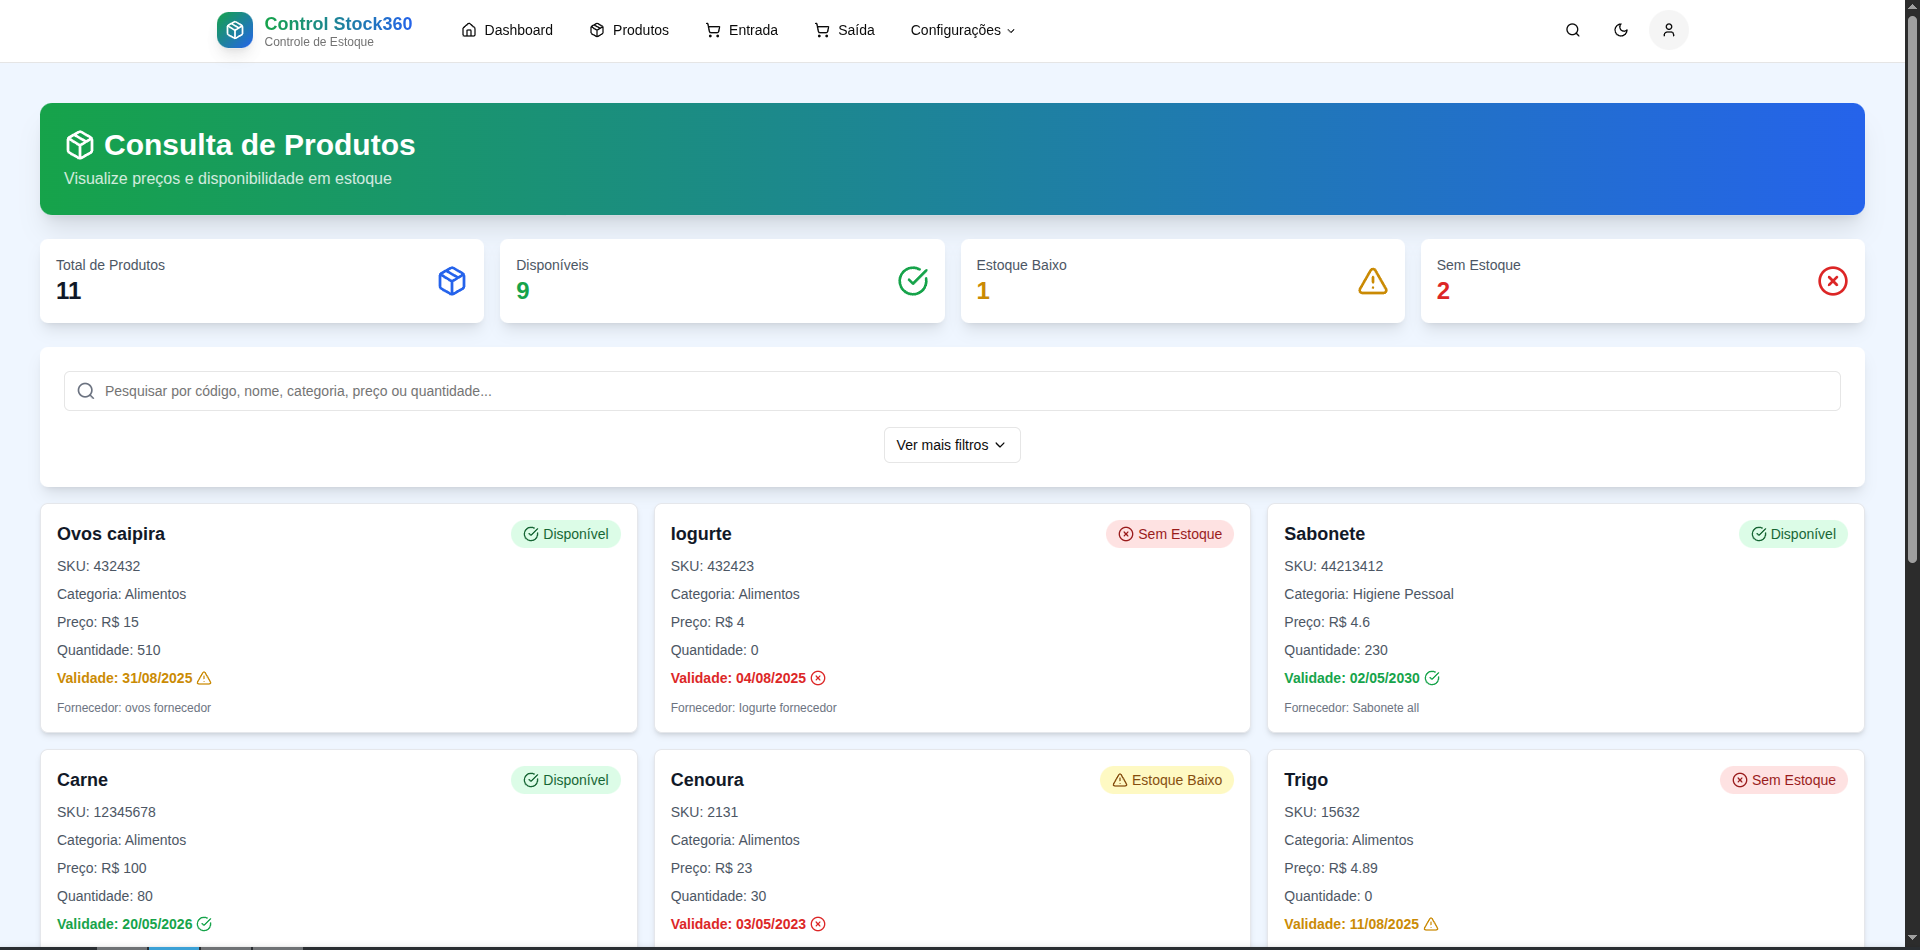The width and height of the screenshot is (1920, 950).
Task: Click the Disponível badge on Ovos caipira
Action: coord(566,534)
